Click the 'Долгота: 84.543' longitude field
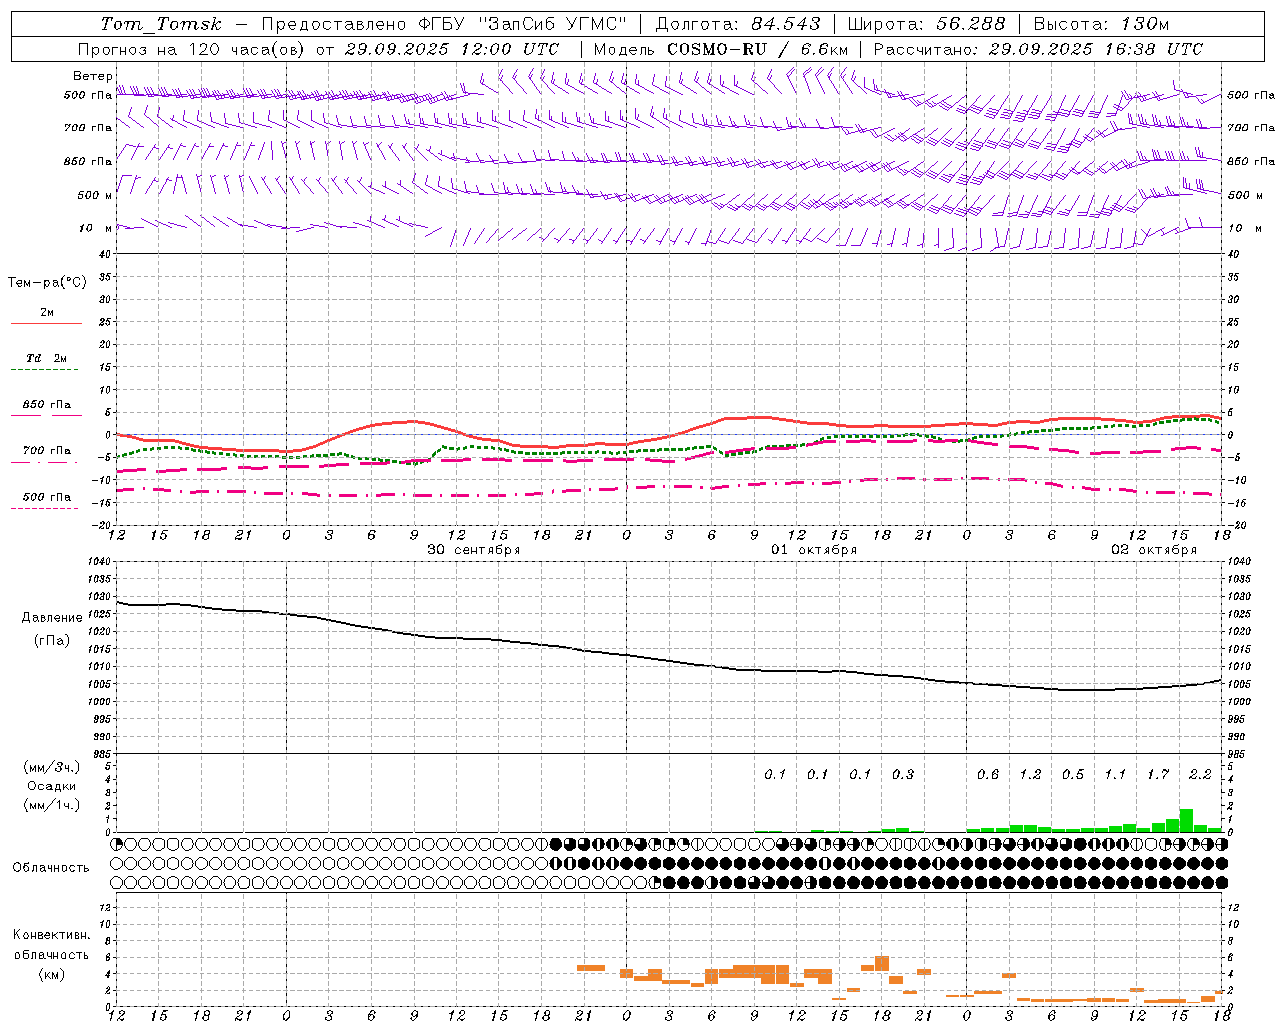This screenshot has width=1280, height=1024. (738, 24)
